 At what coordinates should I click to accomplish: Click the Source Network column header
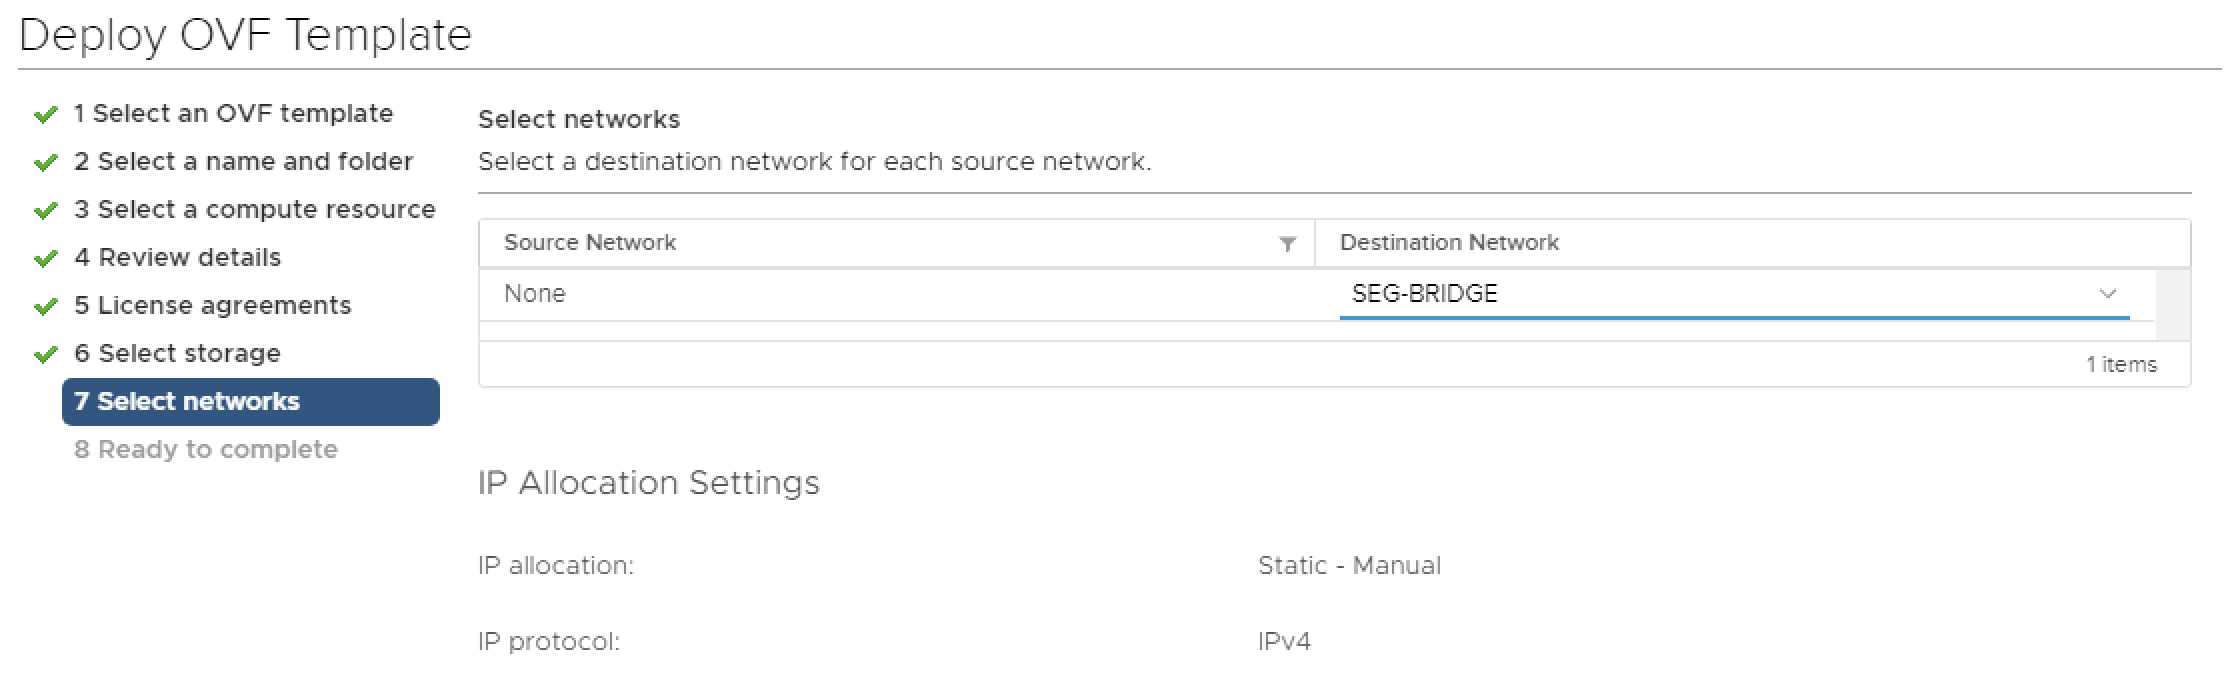coord(590,243)
